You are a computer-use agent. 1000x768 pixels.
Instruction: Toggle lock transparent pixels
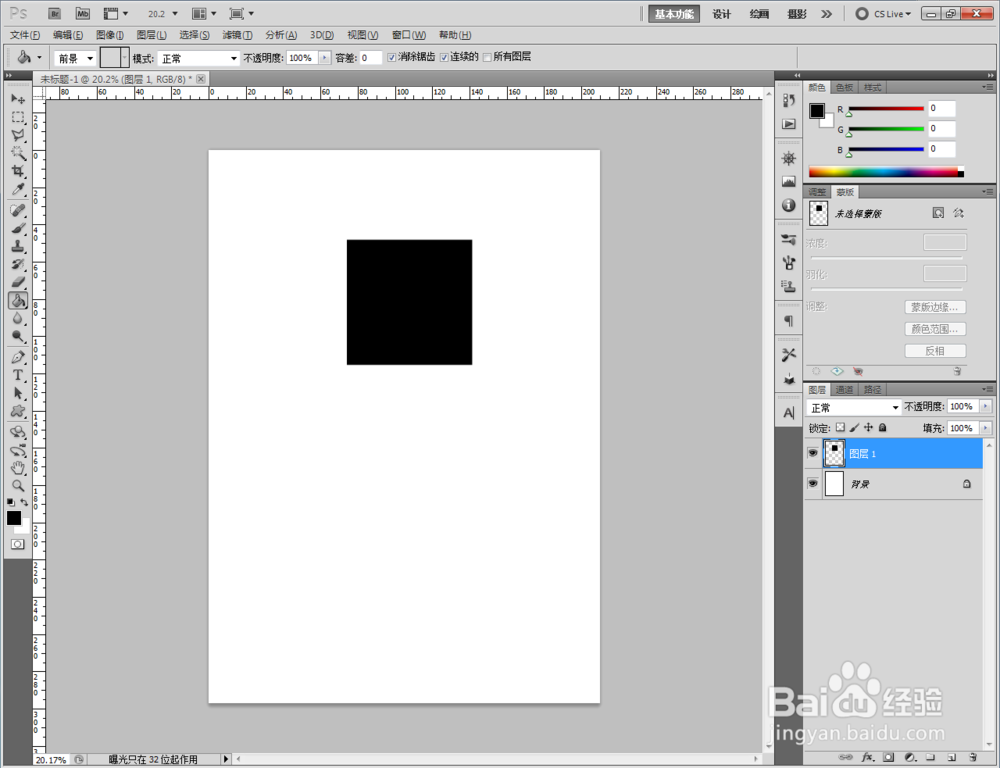[x=841, y=427]
